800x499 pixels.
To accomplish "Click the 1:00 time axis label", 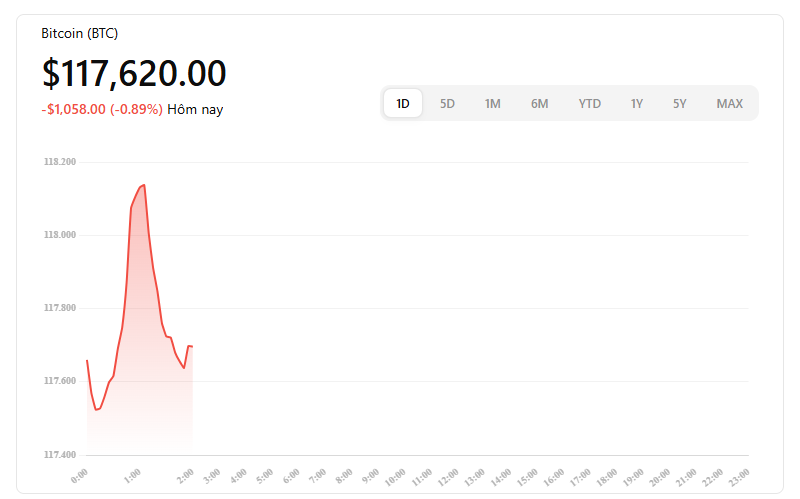I will (133, 476).
